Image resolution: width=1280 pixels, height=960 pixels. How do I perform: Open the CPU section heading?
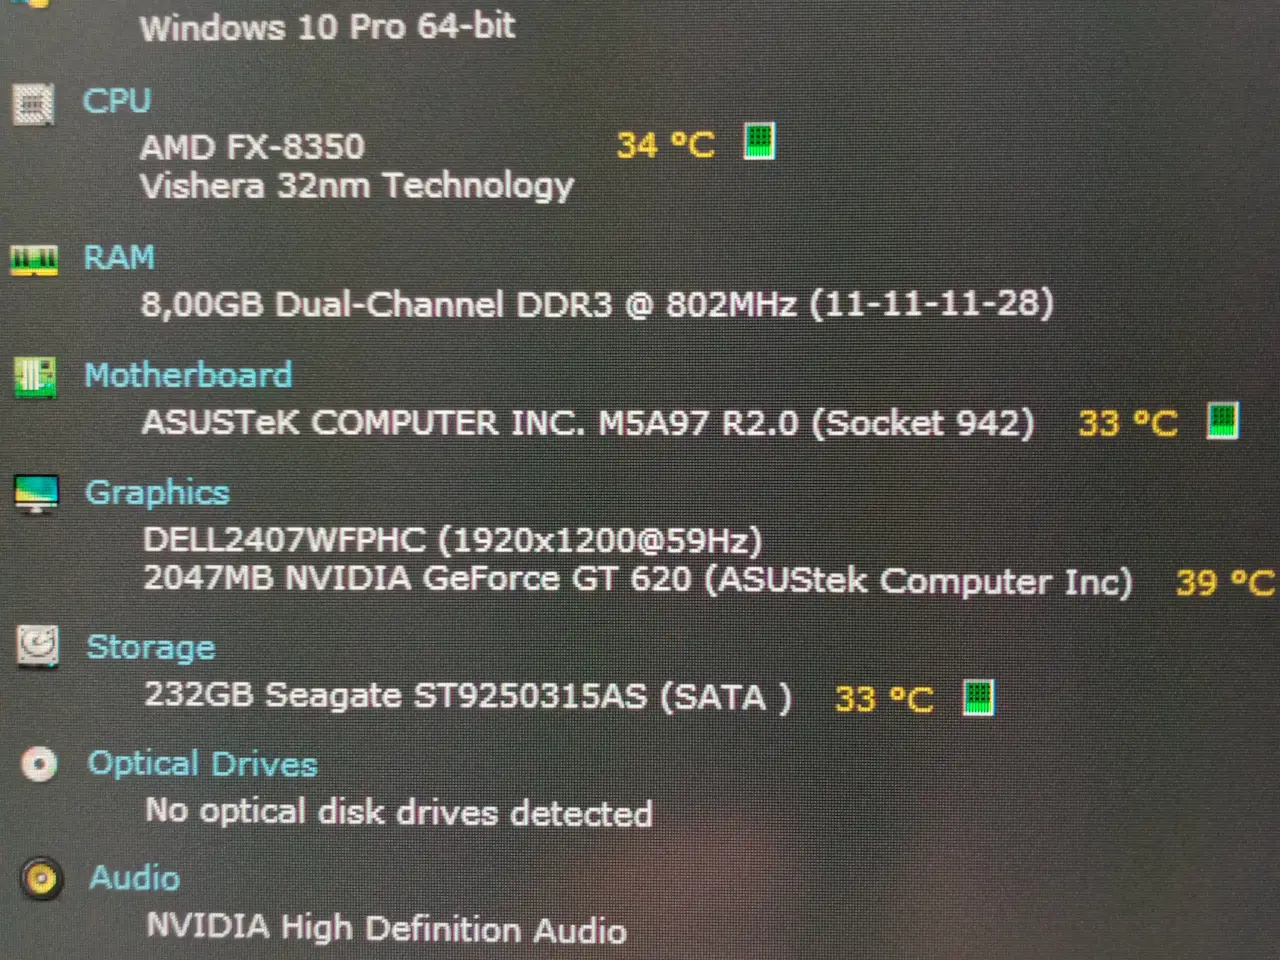116,101
